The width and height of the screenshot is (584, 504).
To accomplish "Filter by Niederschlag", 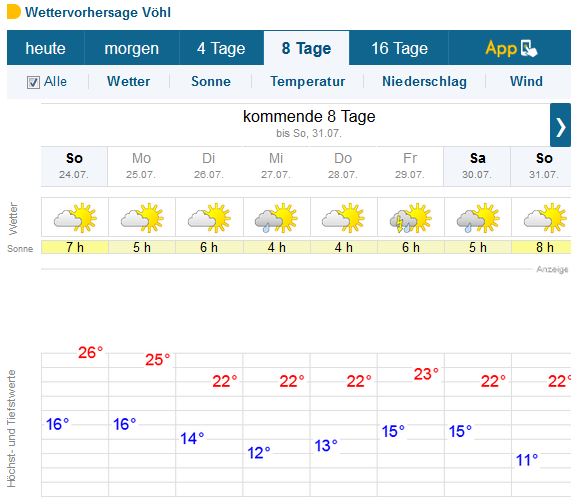I will [x=424, y=81].
